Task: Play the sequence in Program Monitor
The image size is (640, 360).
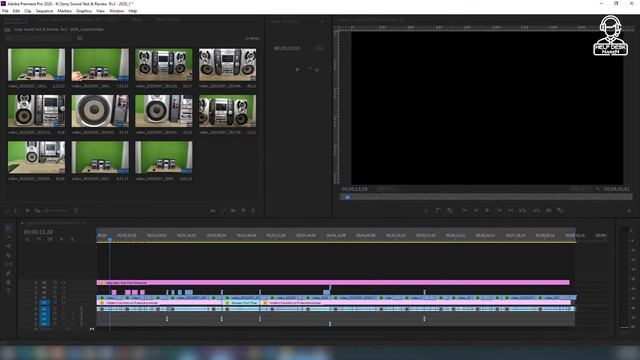Action: 487,211
